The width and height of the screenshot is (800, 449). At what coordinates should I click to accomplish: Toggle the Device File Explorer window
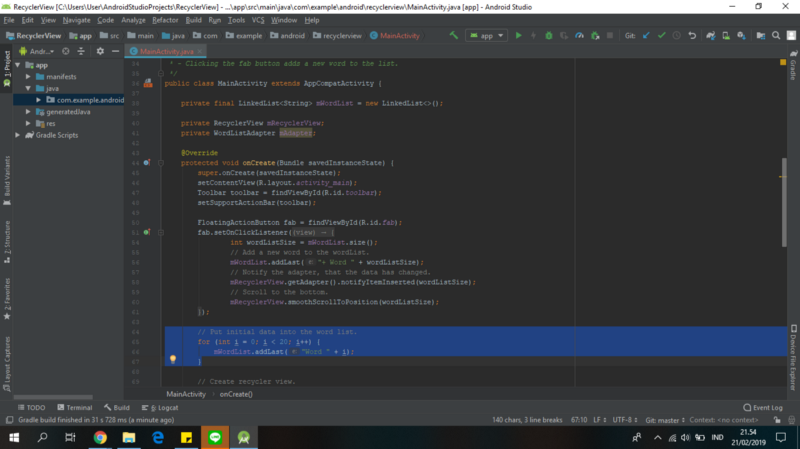(793, 357)
